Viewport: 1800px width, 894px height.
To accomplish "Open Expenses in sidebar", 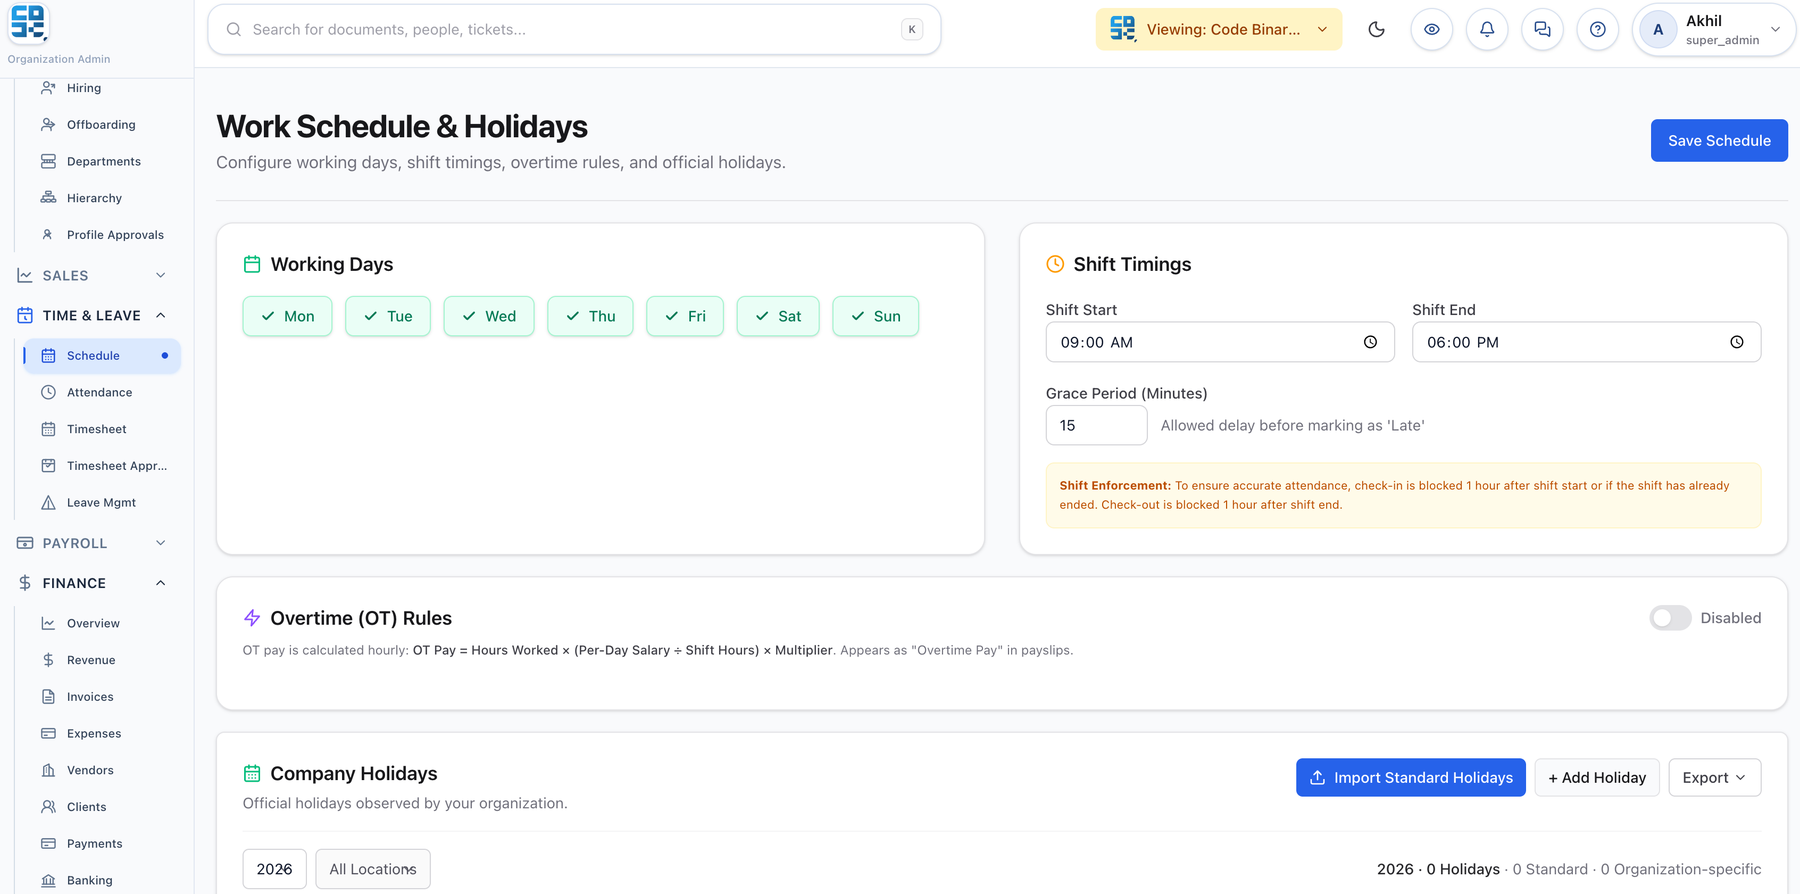I will [x=94, y=734].
